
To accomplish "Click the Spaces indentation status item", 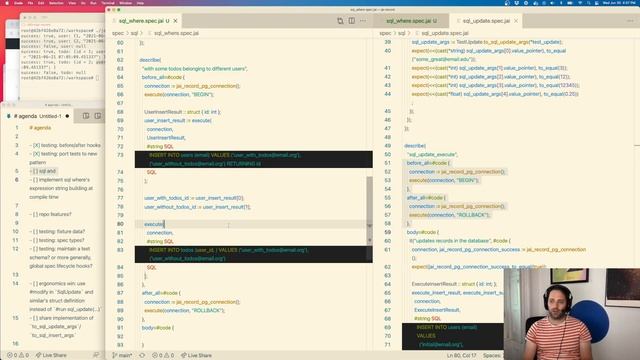I will click(x=492, y=356).
